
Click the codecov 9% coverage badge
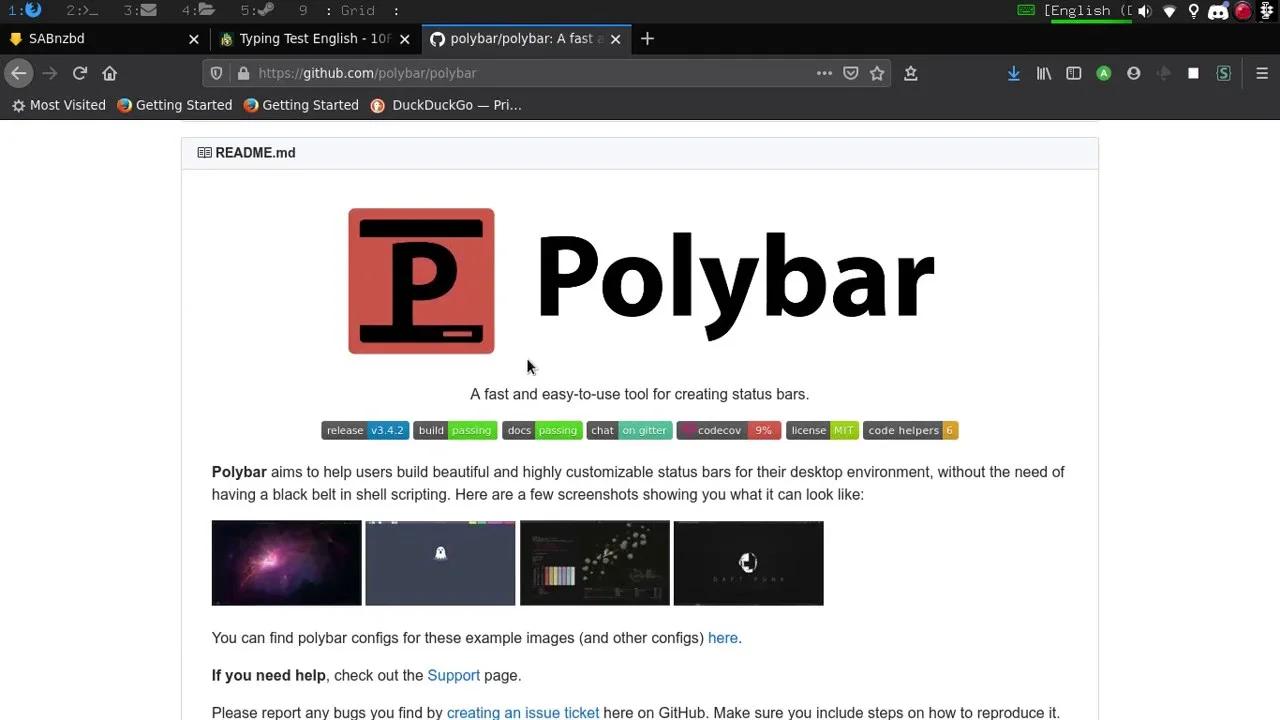tap(728, 430)
